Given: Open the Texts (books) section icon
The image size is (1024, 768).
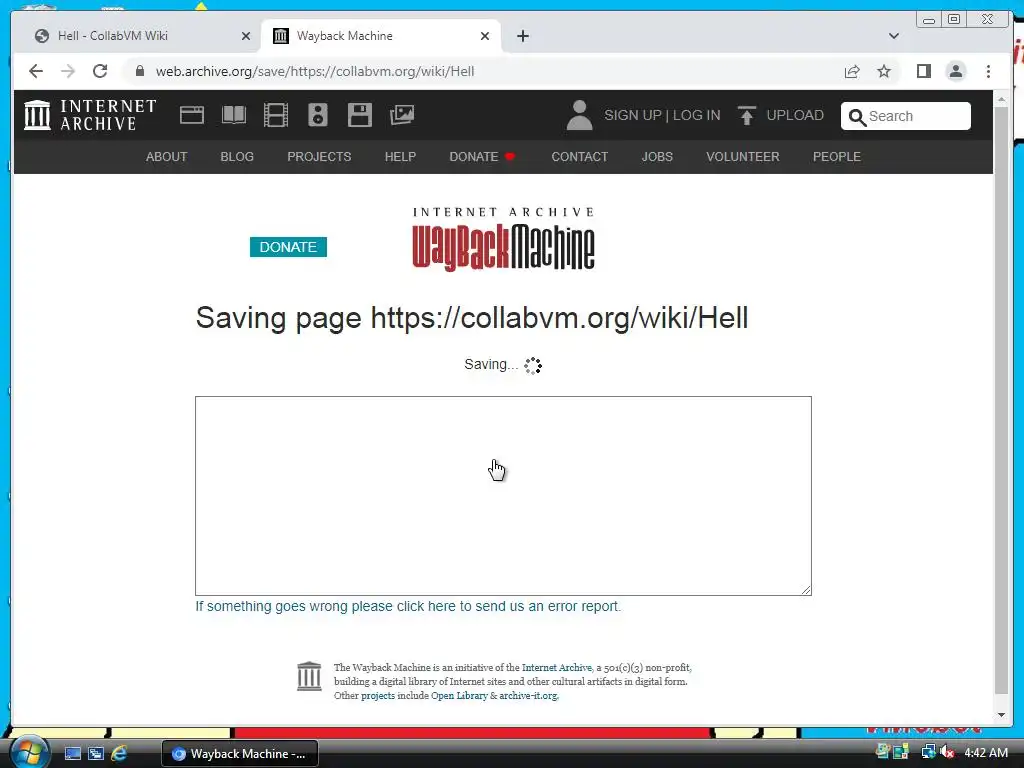Looking at the screenshot, I should point(234,115).
